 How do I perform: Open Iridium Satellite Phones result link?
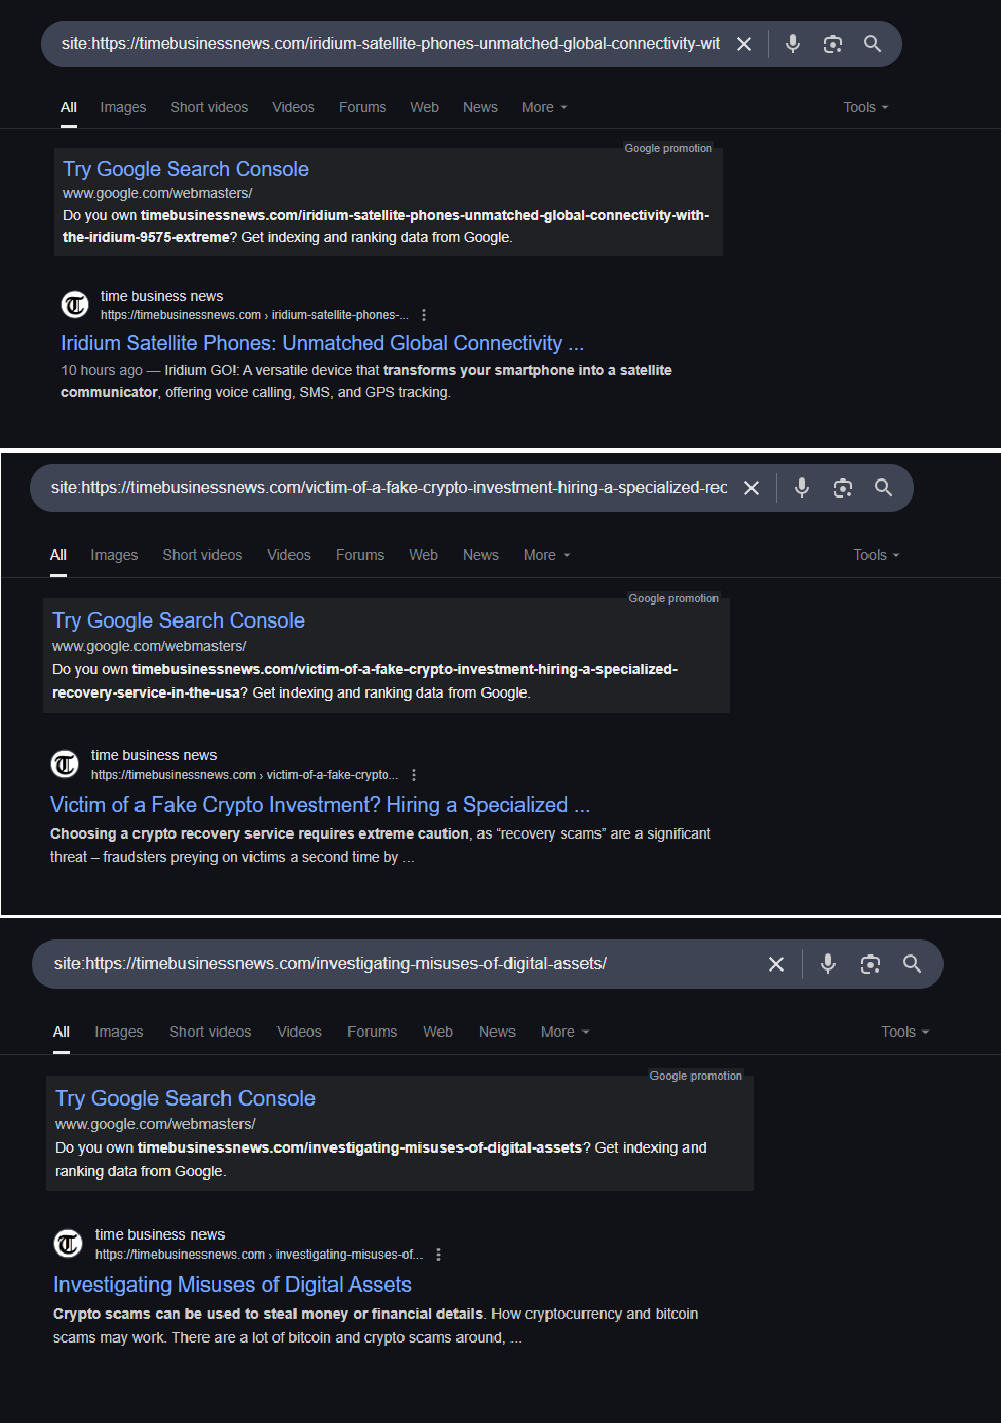(322, 343)
